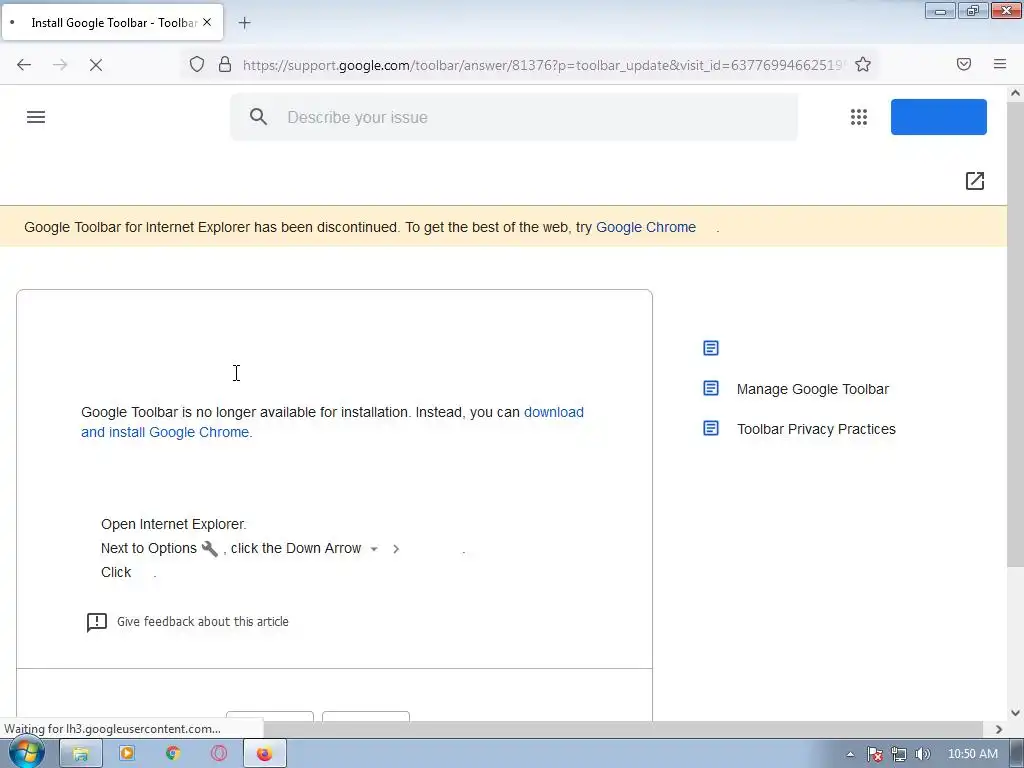Close the Install Google Toolbar tab
The width and height of the screenshot is (1024, 768).
coord(207,22)
